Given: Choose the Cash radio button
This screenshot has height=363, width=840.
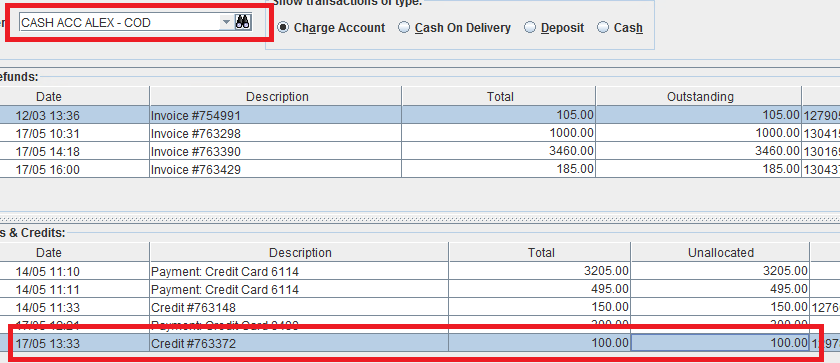Looking at the screenshot, I should click(620, 28).
